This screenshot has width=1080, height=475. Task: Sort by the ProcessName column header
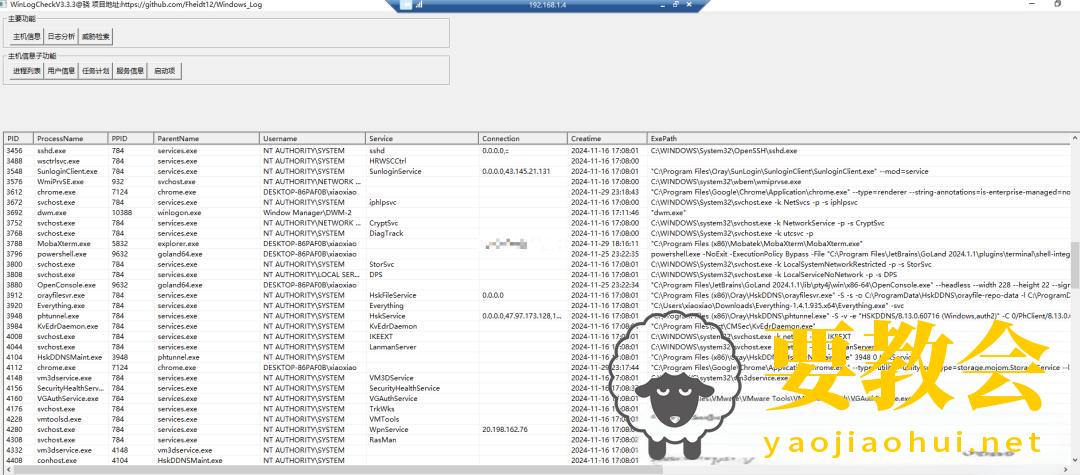point(70,138)
